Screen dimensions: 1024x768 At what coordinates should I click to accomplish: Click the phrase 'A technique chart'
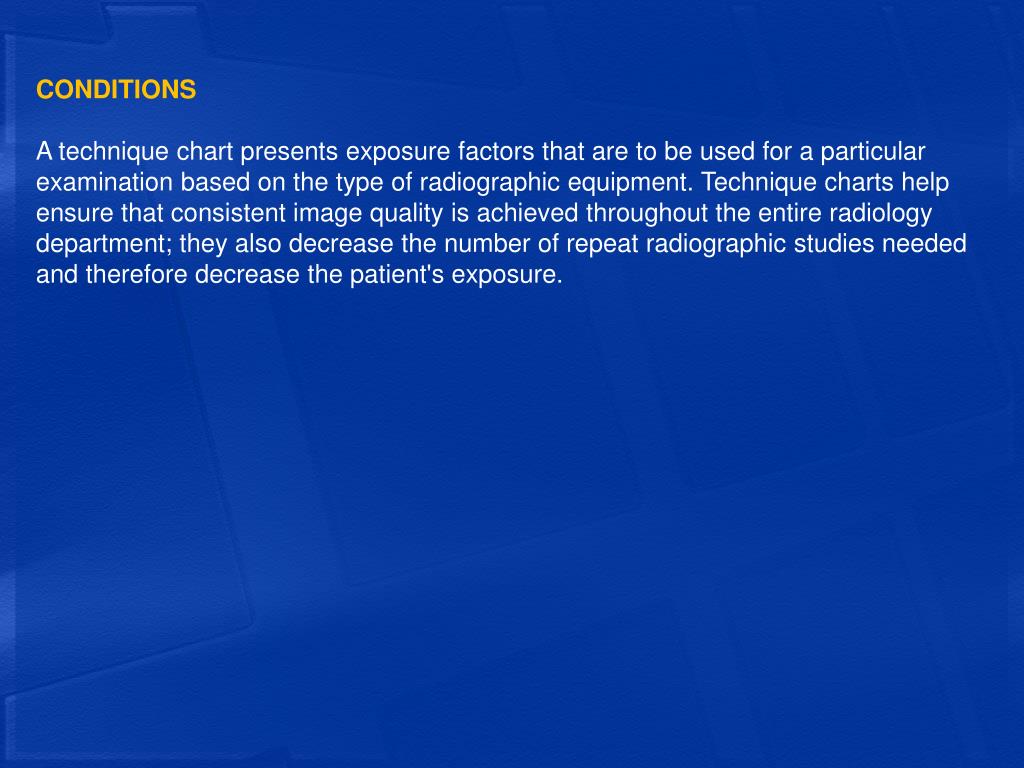[134, 152]
